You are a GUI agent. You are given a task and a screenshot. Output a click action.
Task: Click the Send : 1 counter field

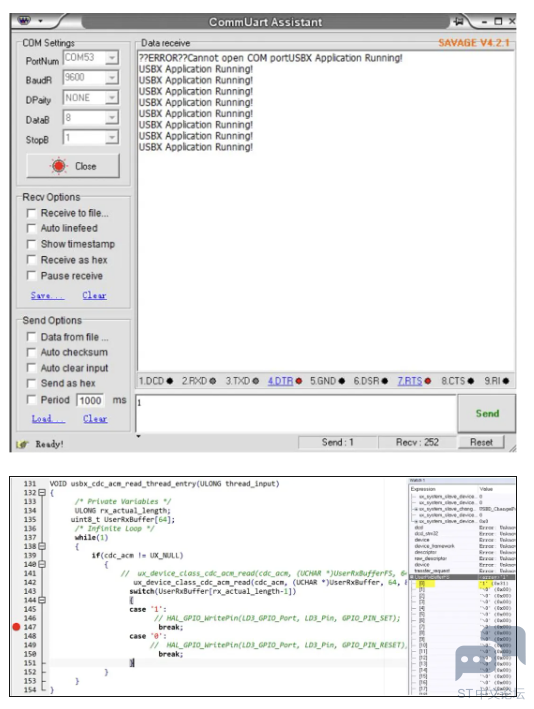pos(337,442)
